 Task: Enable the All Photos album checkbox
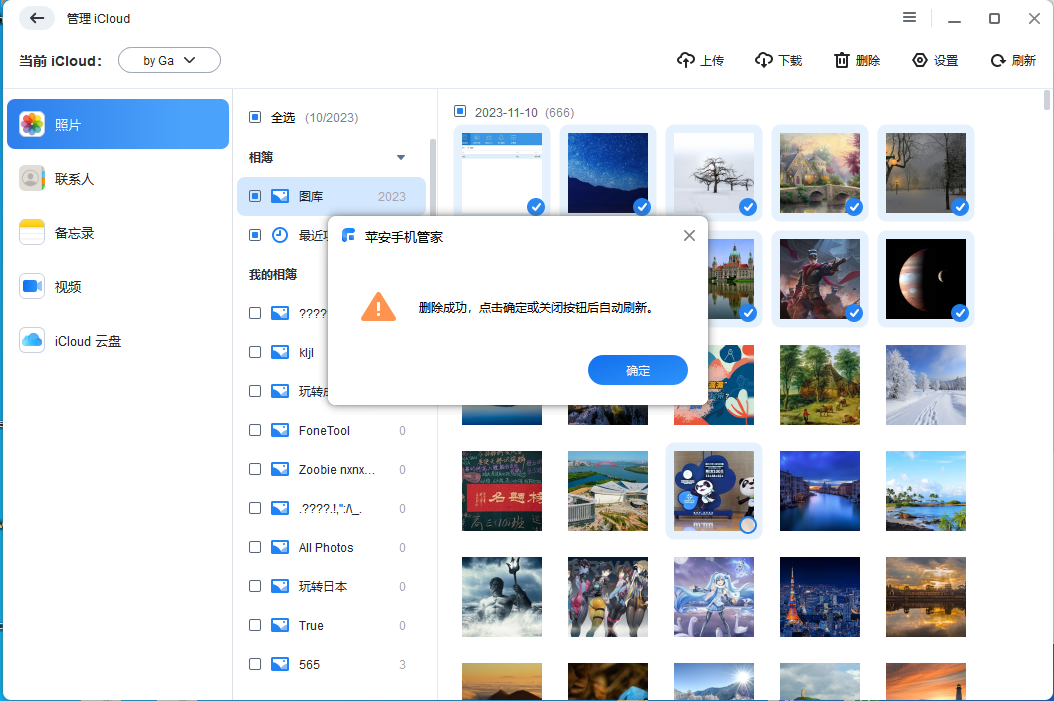[x=255, y=547]
